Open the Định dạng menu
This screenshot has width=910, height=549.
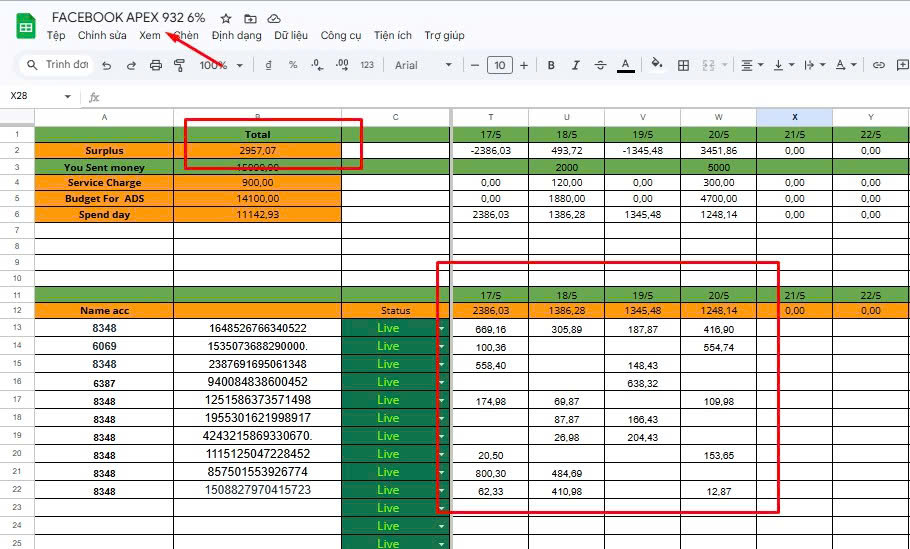[237, 35]
